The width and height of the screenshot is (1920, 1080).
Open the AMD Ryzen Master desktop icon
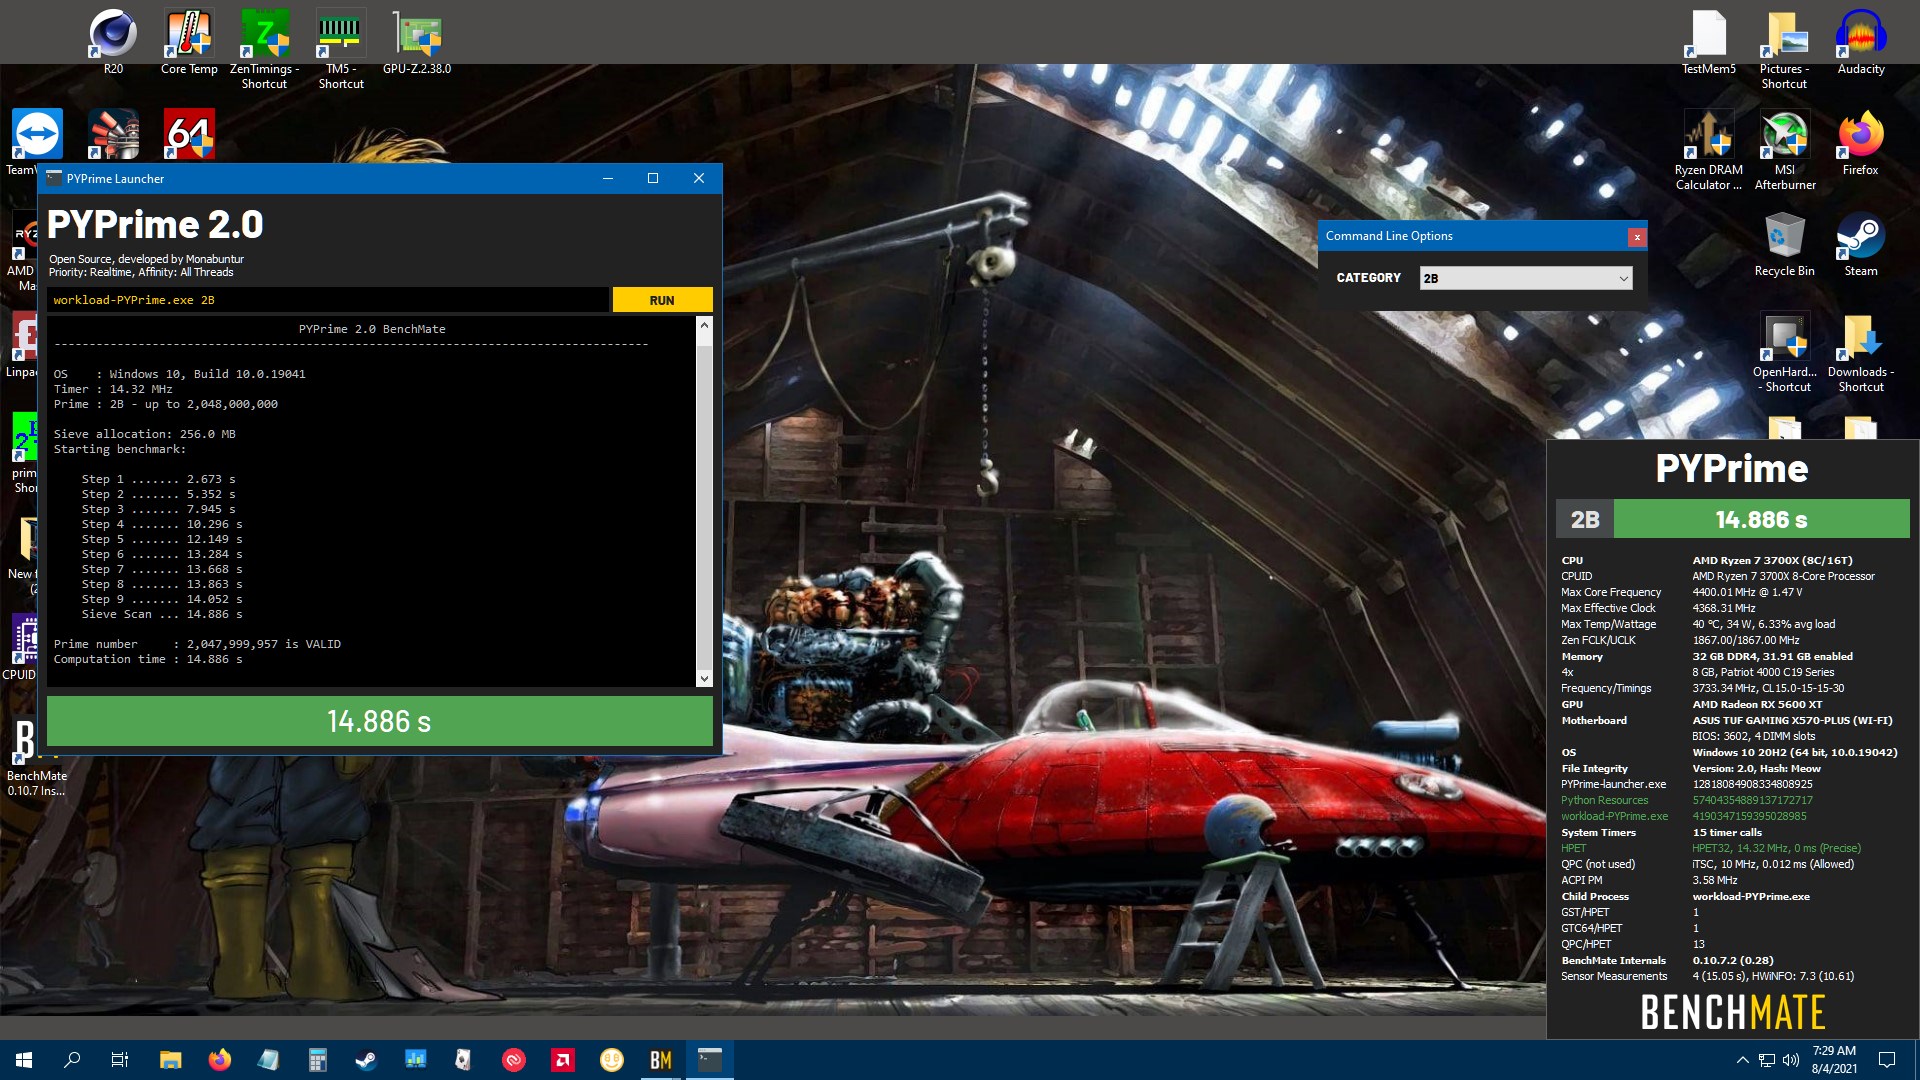[x=20, y=251]
